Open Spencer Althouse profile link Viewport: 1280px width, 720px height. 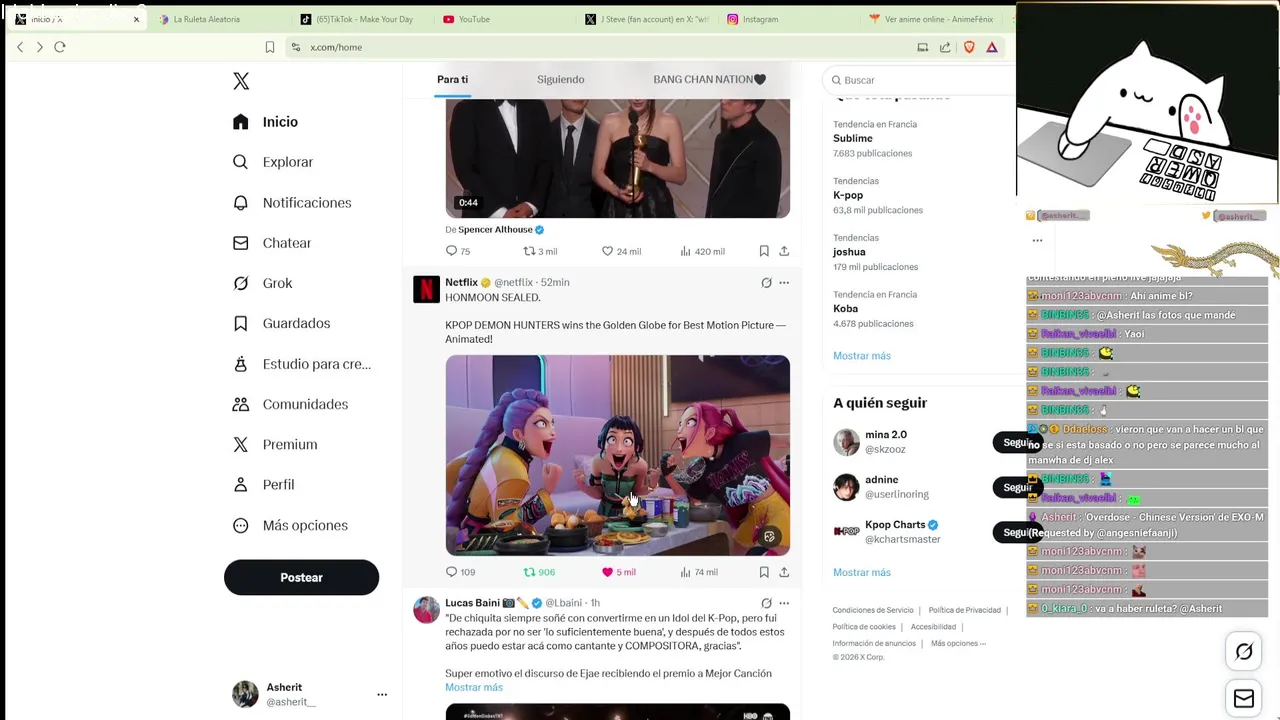495,230
